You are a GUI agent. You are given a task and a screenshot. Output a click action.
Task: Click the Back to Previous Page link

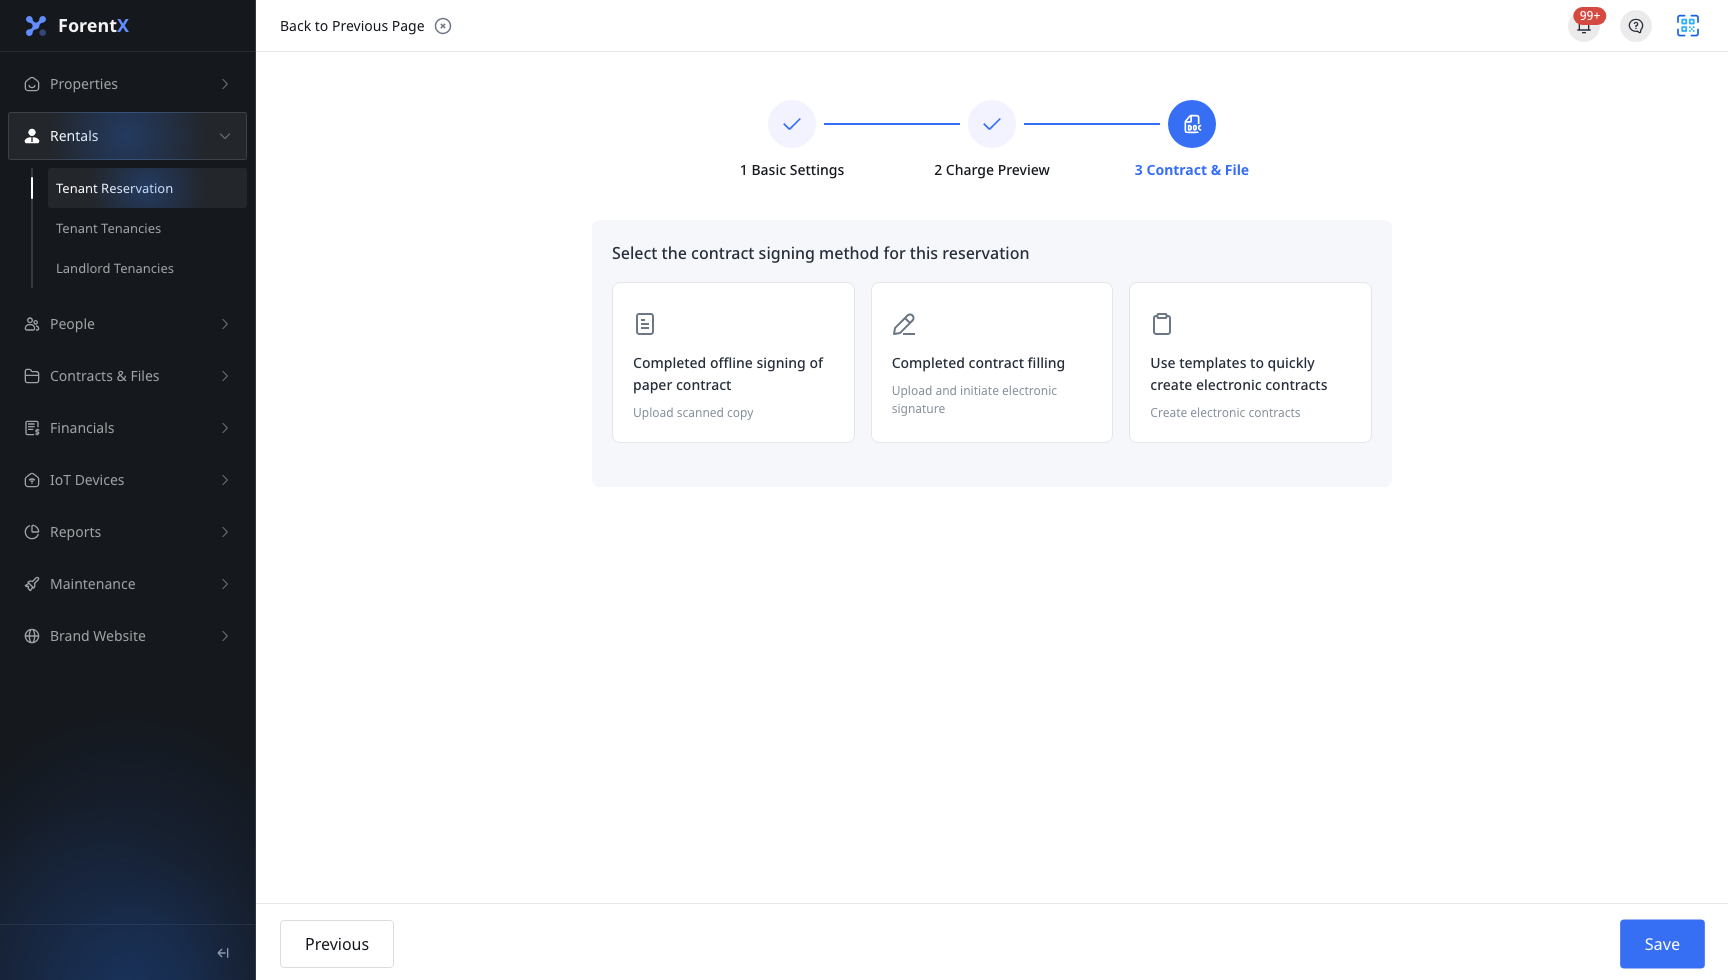click(352, 26)
